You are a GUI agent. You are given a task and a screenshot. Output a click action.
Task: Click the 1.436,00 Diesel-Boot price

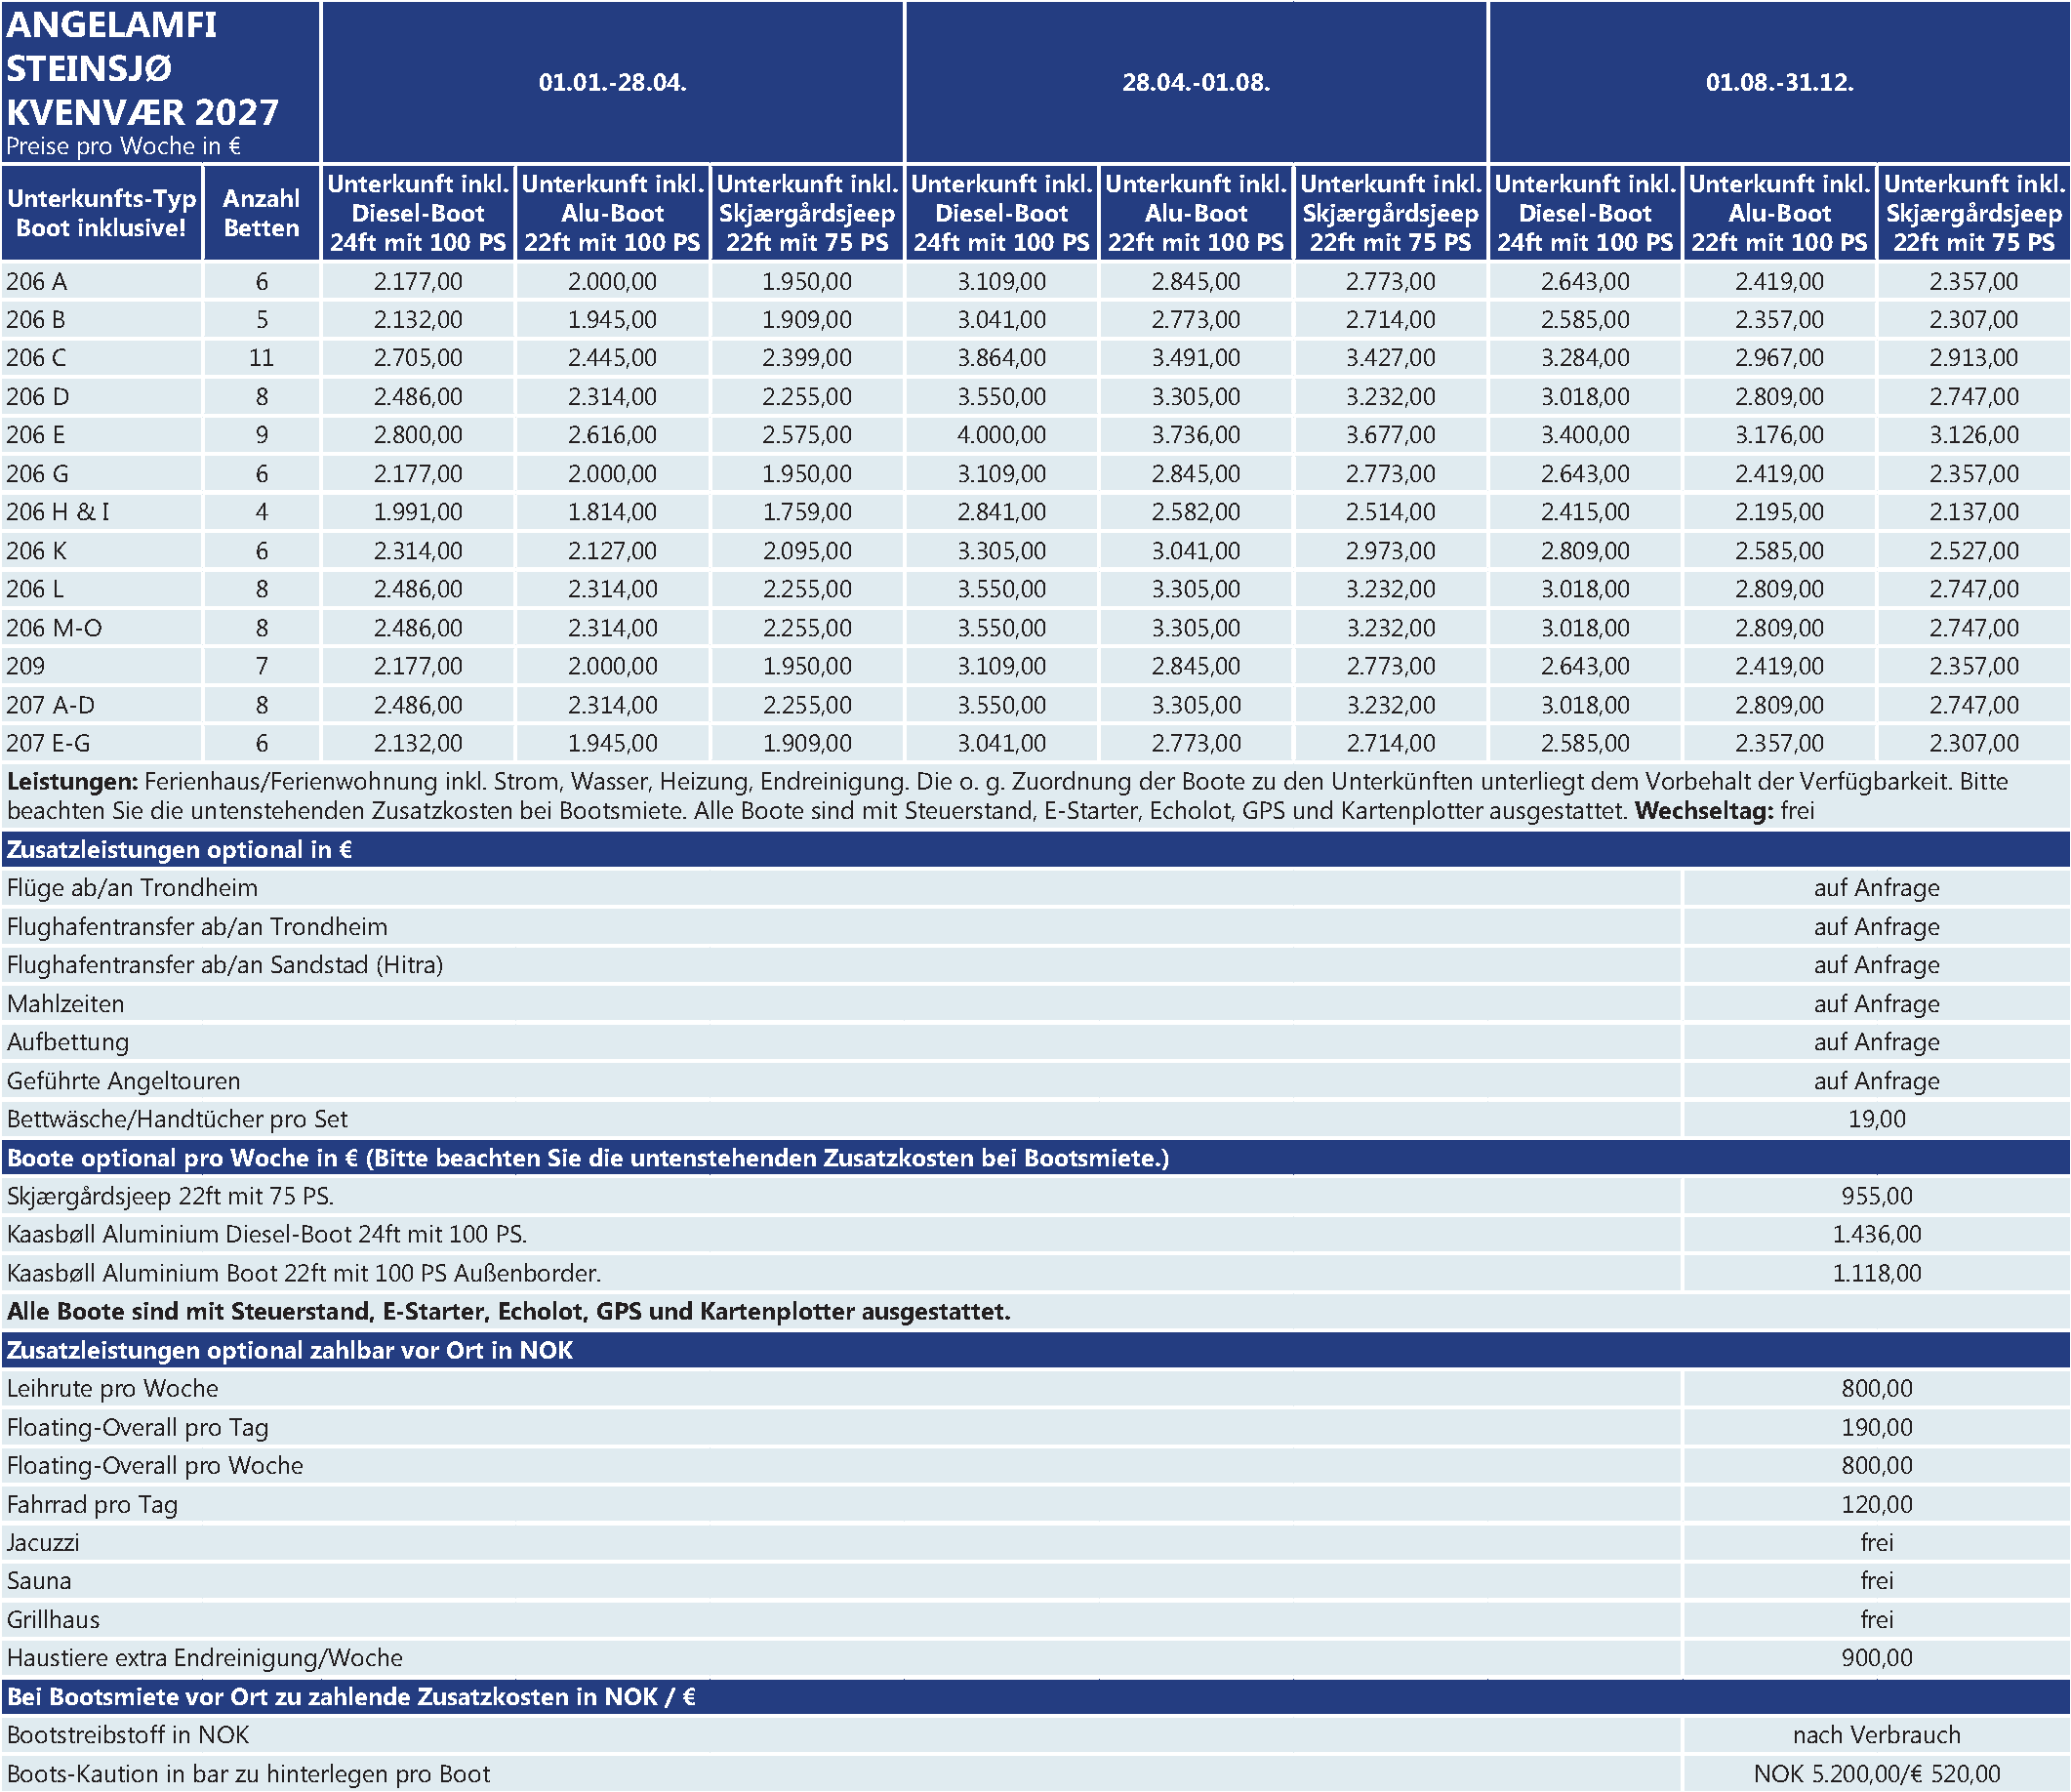pos(1877,1234)
